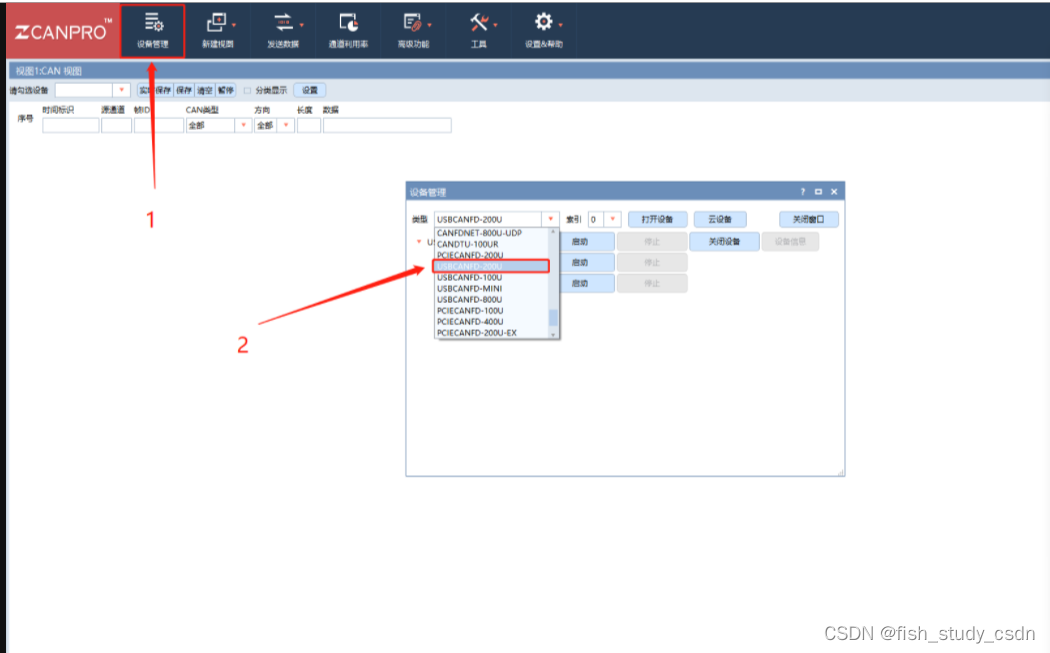Open the 工具 tools menu
This screenshot has height=653, width=1050.
479,31
